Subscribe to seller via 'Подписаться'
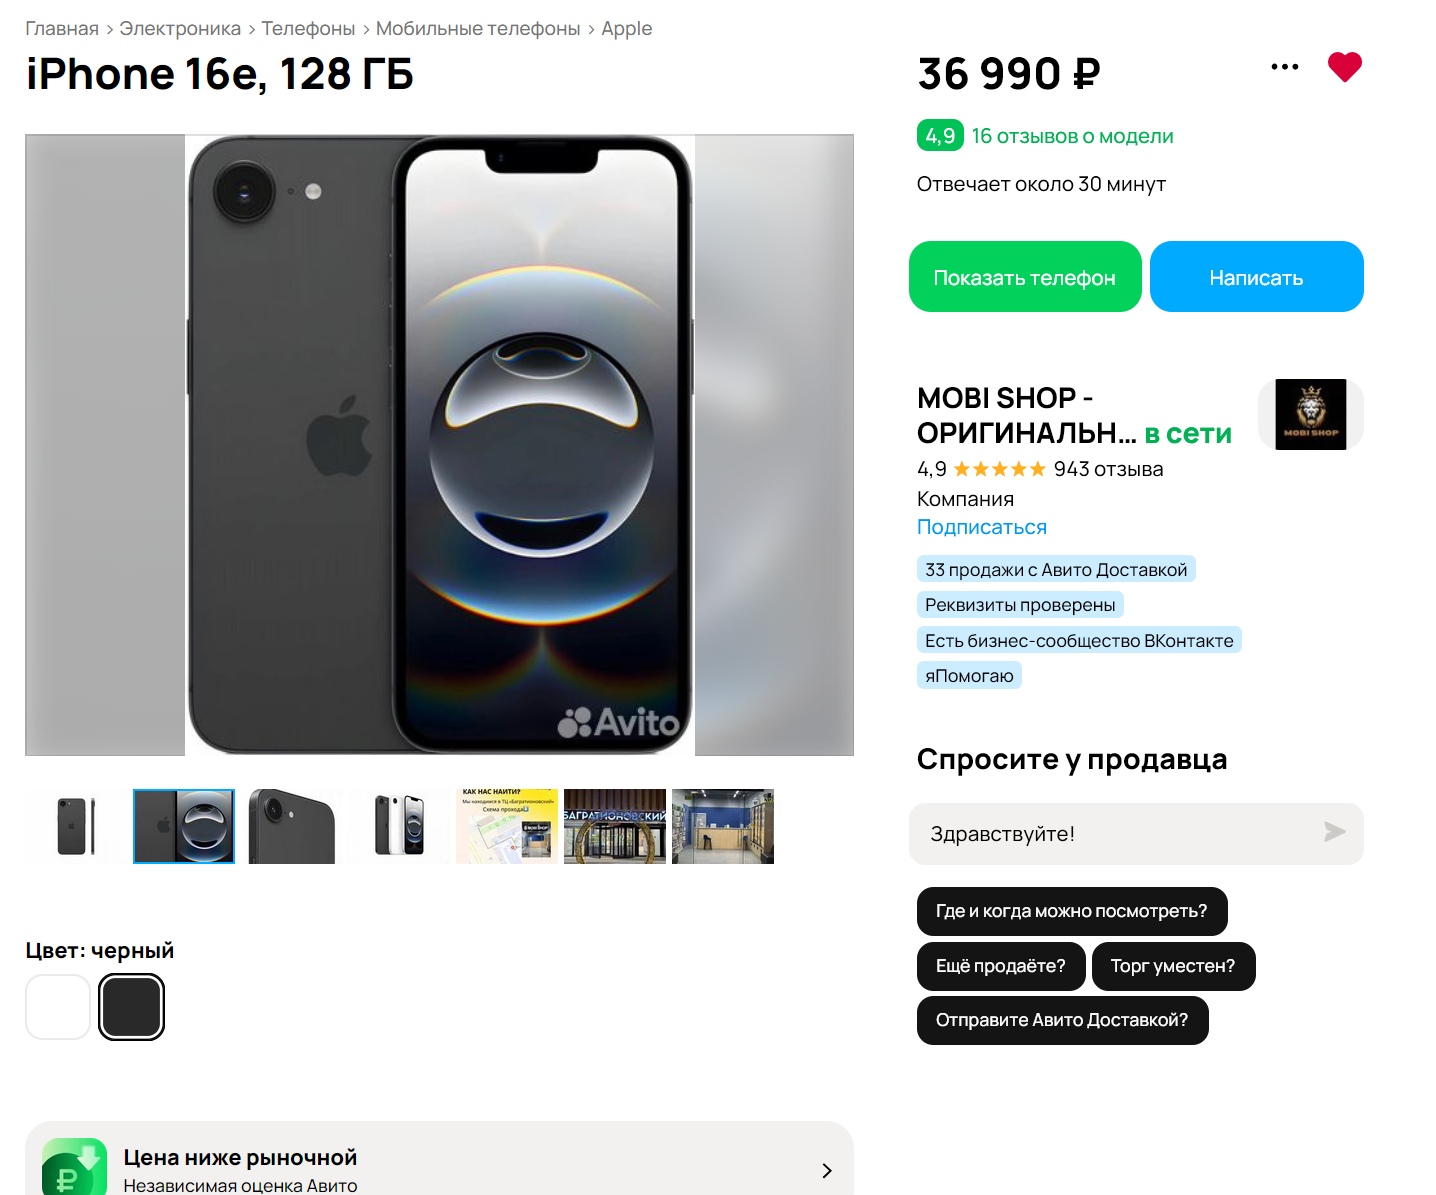Screen dimensions: 1436x1195 tap(982, 527)
